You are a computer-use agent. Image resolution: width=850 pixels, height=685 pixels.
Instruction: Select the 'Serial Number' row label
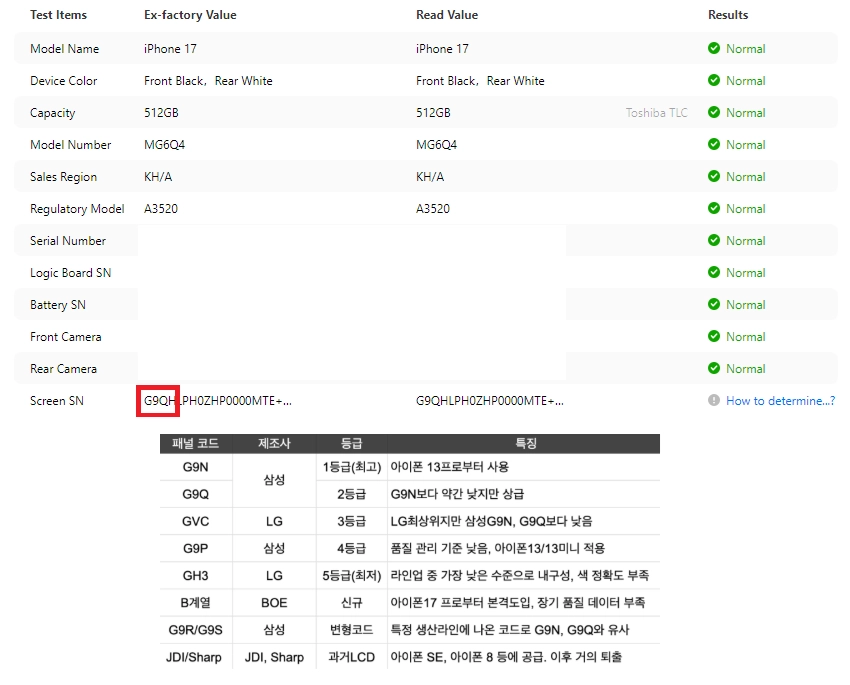tap(68, 241)
